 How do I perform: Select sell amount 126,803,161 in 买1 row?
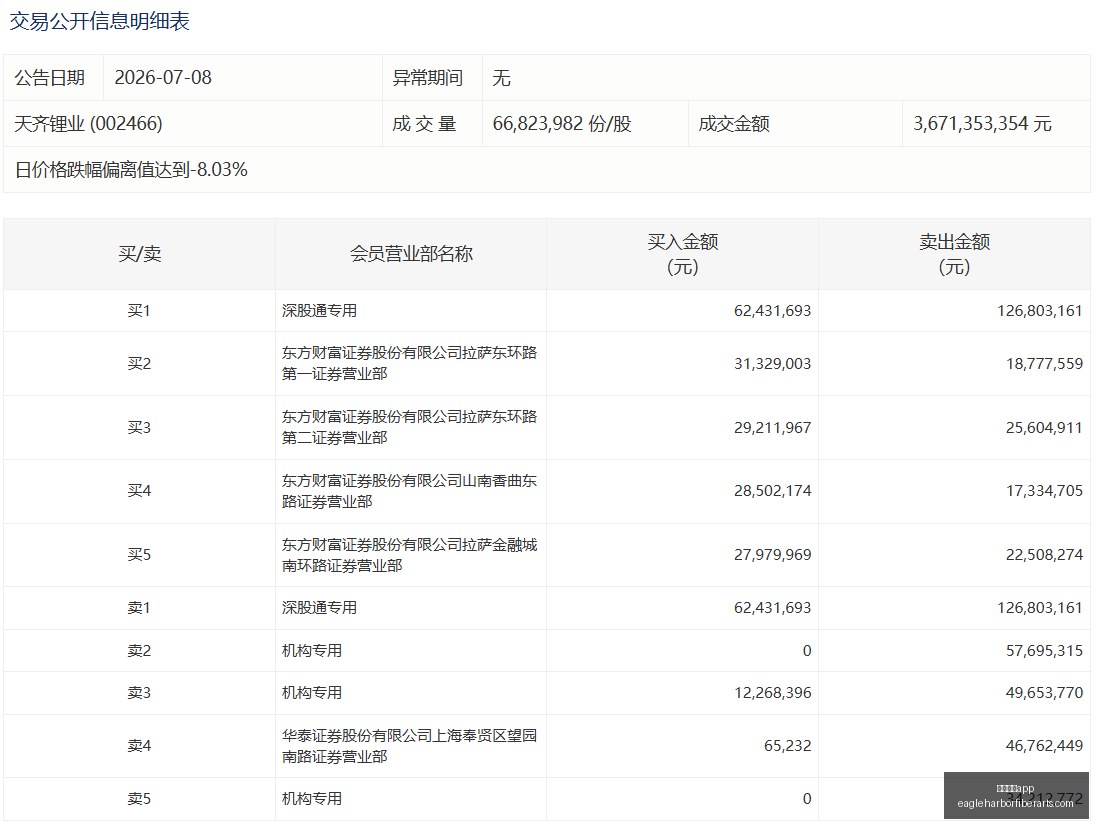[1040, 310]
